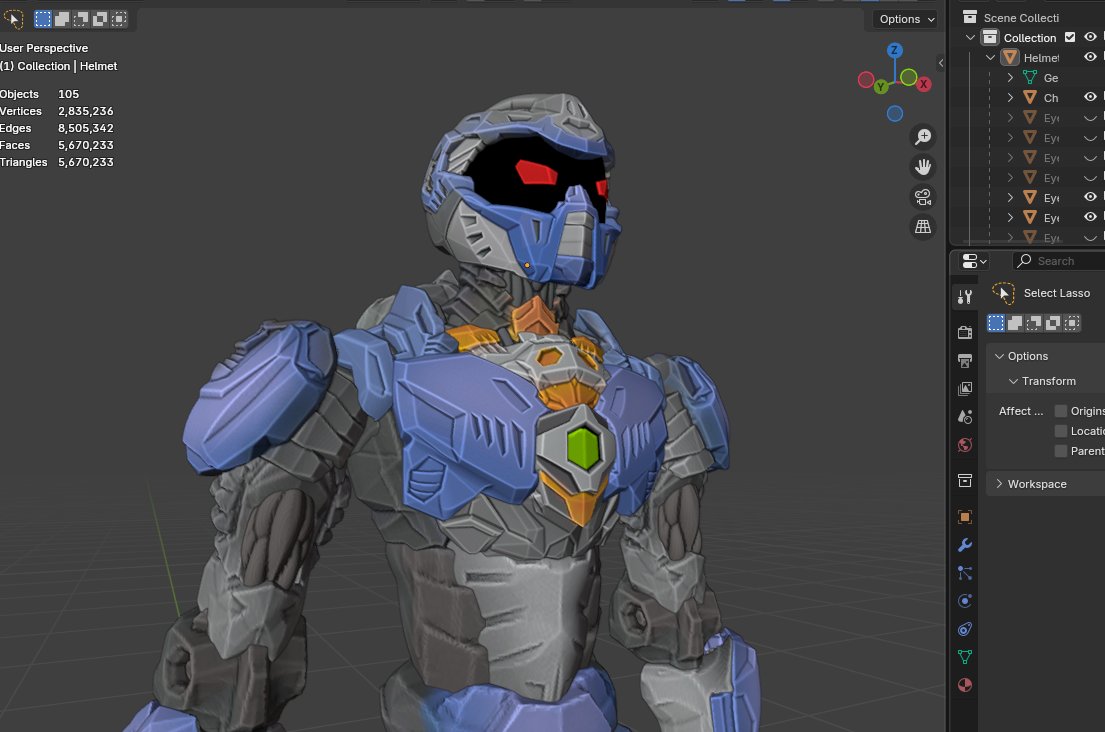
Task: Open the Object Constraints tab
Action: point(965,629)
